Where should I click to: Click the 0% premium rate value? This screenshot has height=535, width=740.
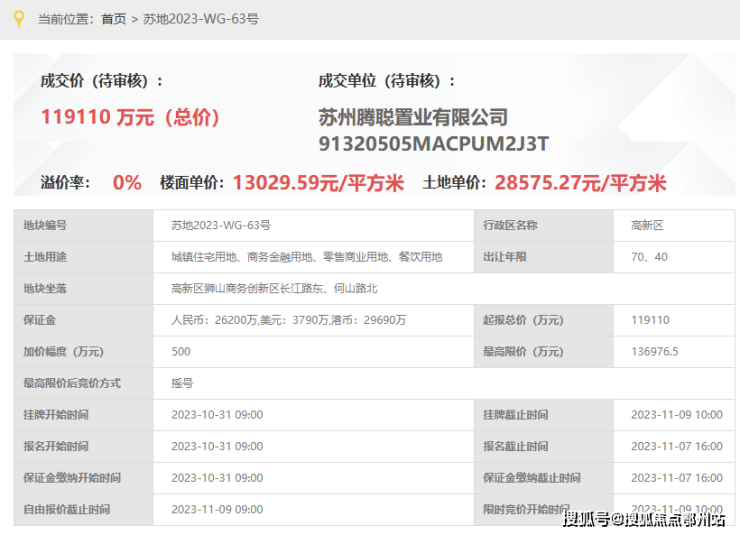pyautogui.click(x=127, y=183)
